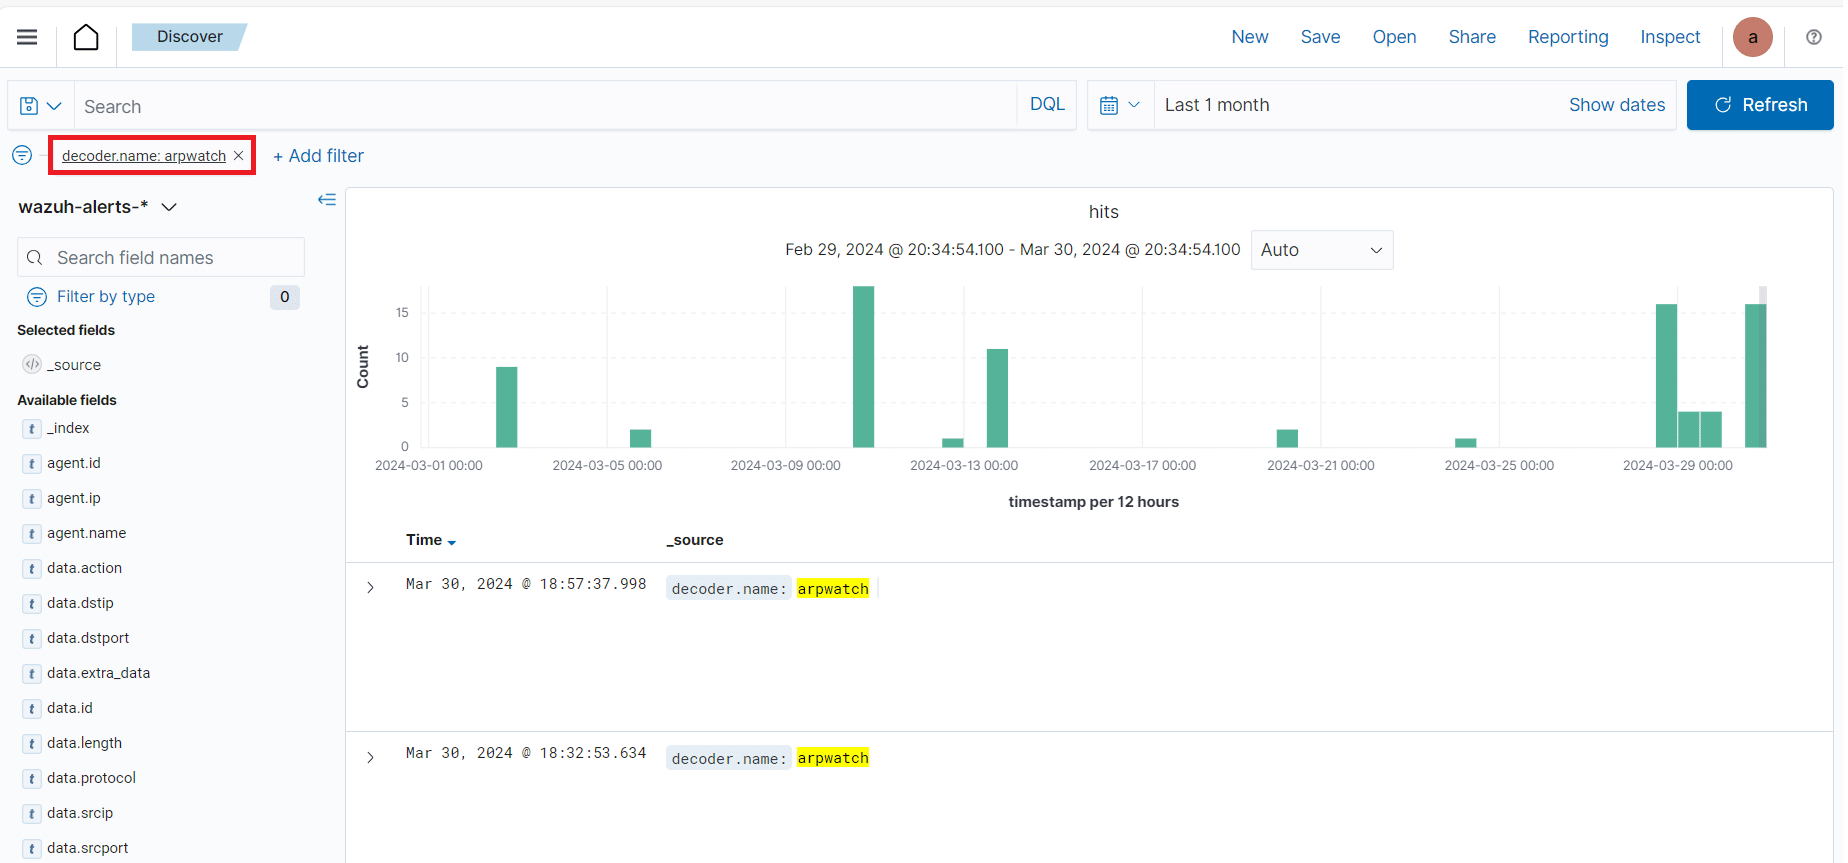Viewport: 1848px width, 863px height.
Task: Click the Refresh button
Action: tap(1759, 105)
